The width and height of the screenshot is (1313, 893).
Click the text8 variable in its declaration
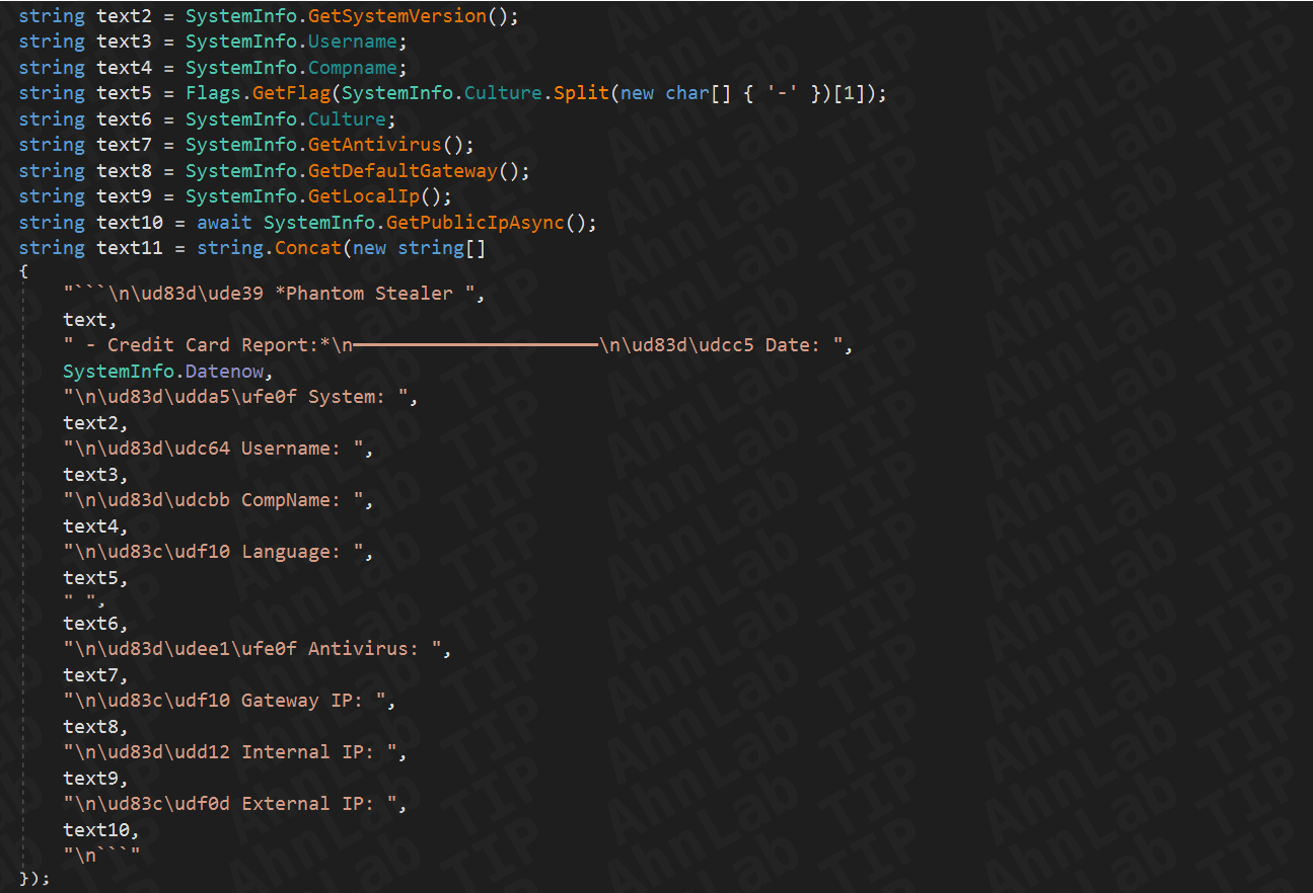[125, 171]
